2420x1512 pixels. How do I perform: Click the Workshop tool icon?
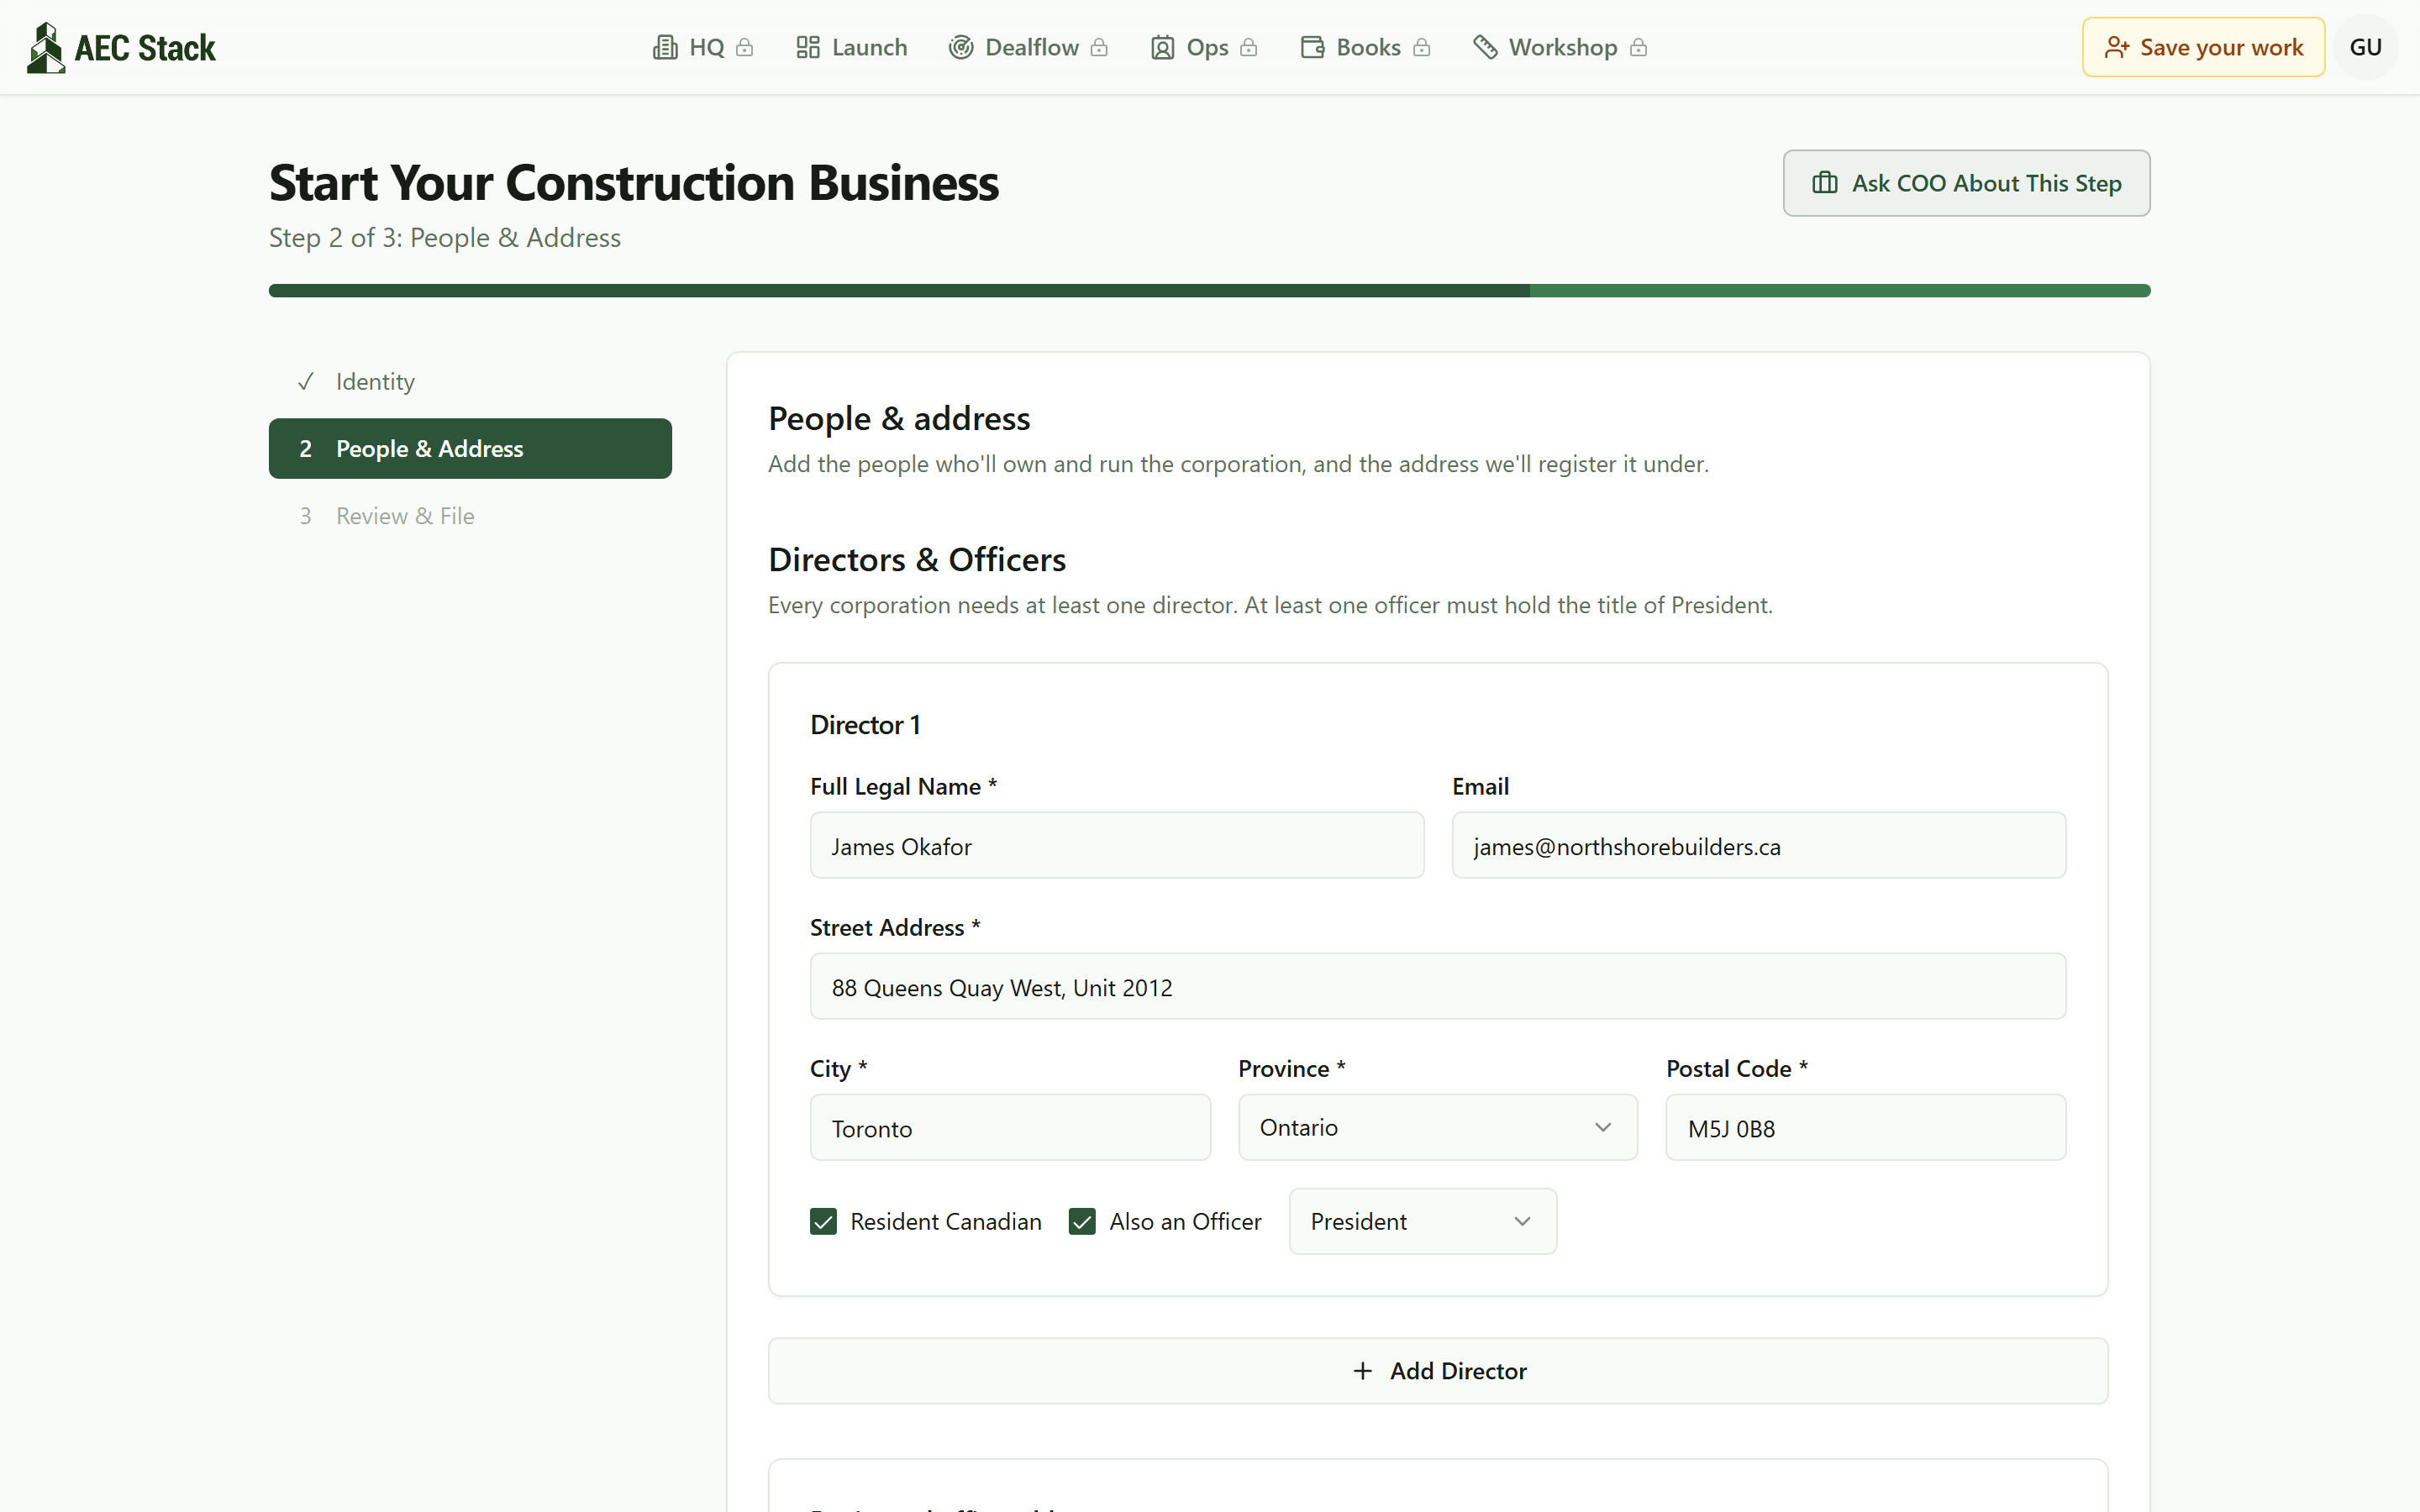click(1485, 47)
